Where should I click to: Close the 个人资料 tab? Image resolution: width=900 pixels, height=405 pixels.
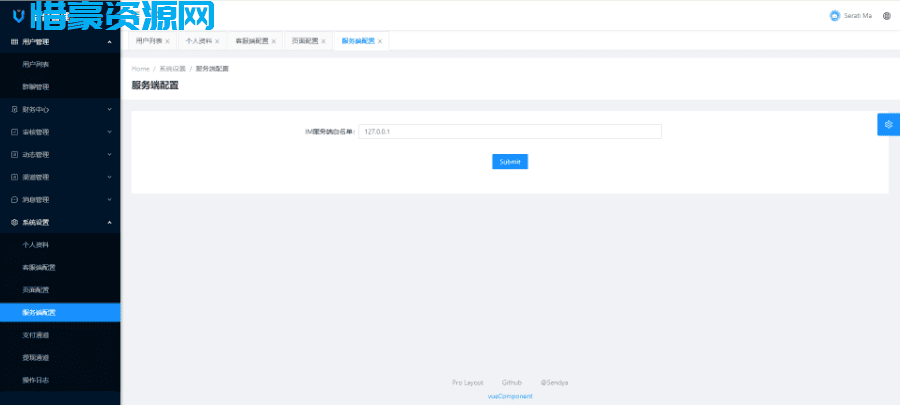[217, 41]
